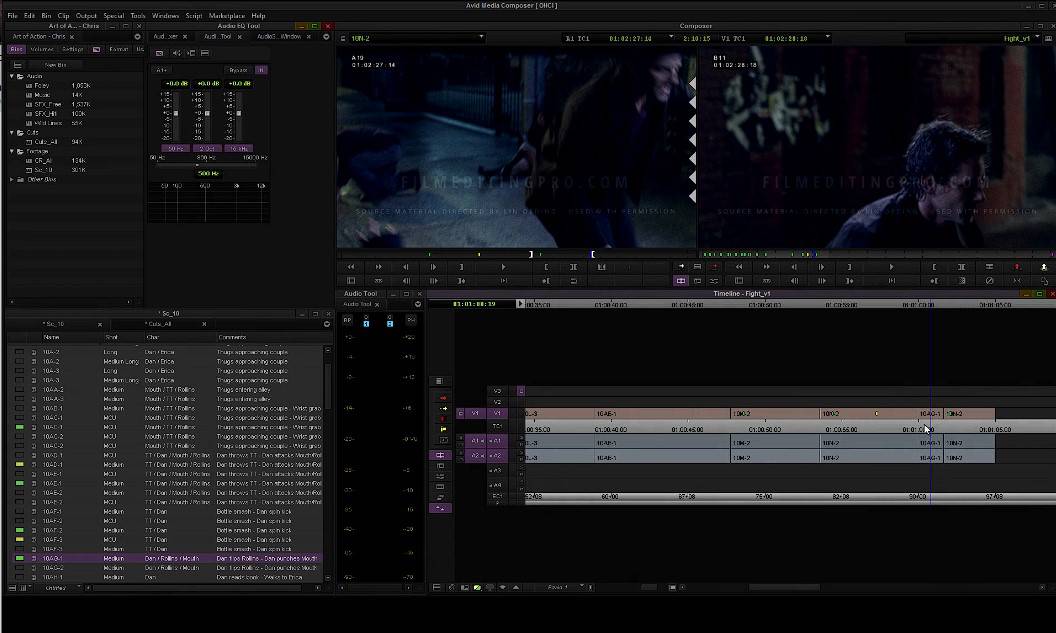The image size is (1056, 633).
Task: Collapse the Cuts folder in the project tree
Action: tap(12, 133)
